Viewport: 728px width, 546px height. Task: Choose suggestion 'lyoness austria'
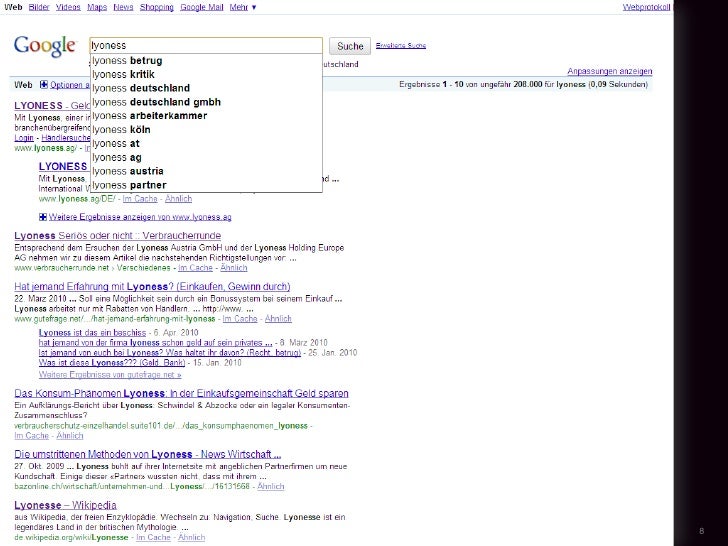pos(206,171)
